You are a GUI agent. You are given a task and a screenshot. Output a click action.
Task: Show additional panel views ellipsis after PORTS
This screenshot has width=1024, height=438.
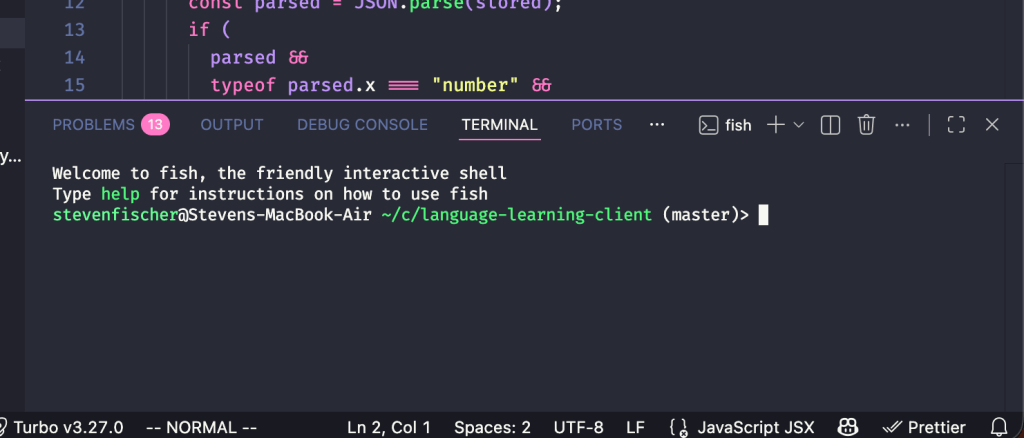click(657, 125)
